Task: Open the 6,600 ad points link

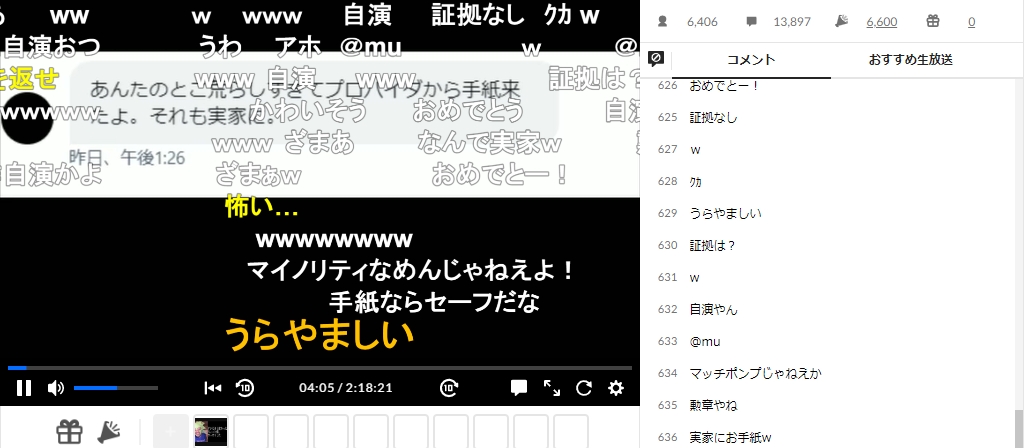Action: tap(881, 21)
